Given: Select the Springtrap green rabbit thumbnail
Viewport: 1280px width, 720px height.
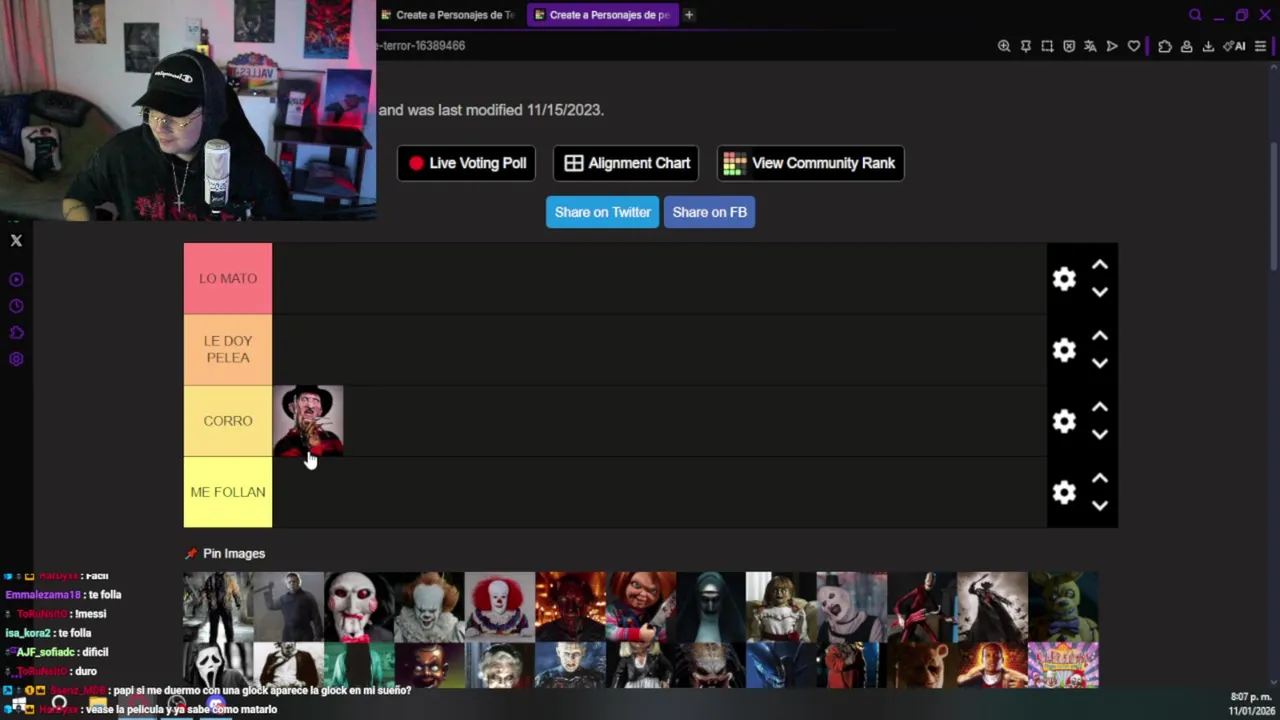Looking at the screenshot, I should [x=1063, y=606].
